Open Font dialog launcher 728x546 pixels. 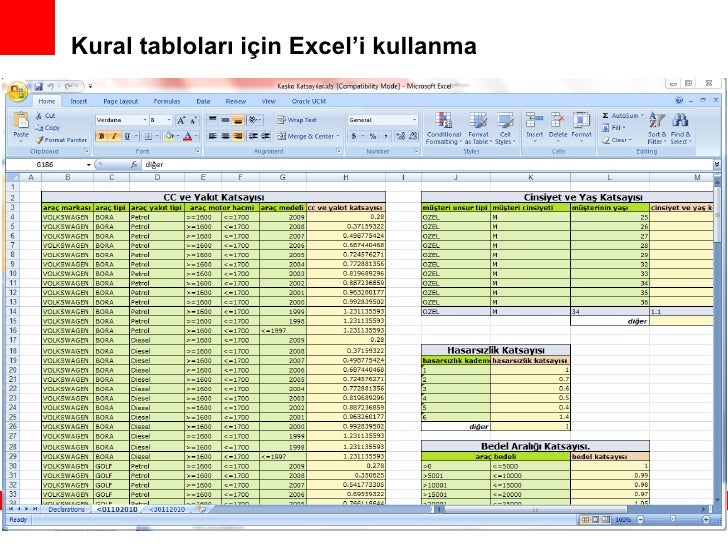point(197,151)
